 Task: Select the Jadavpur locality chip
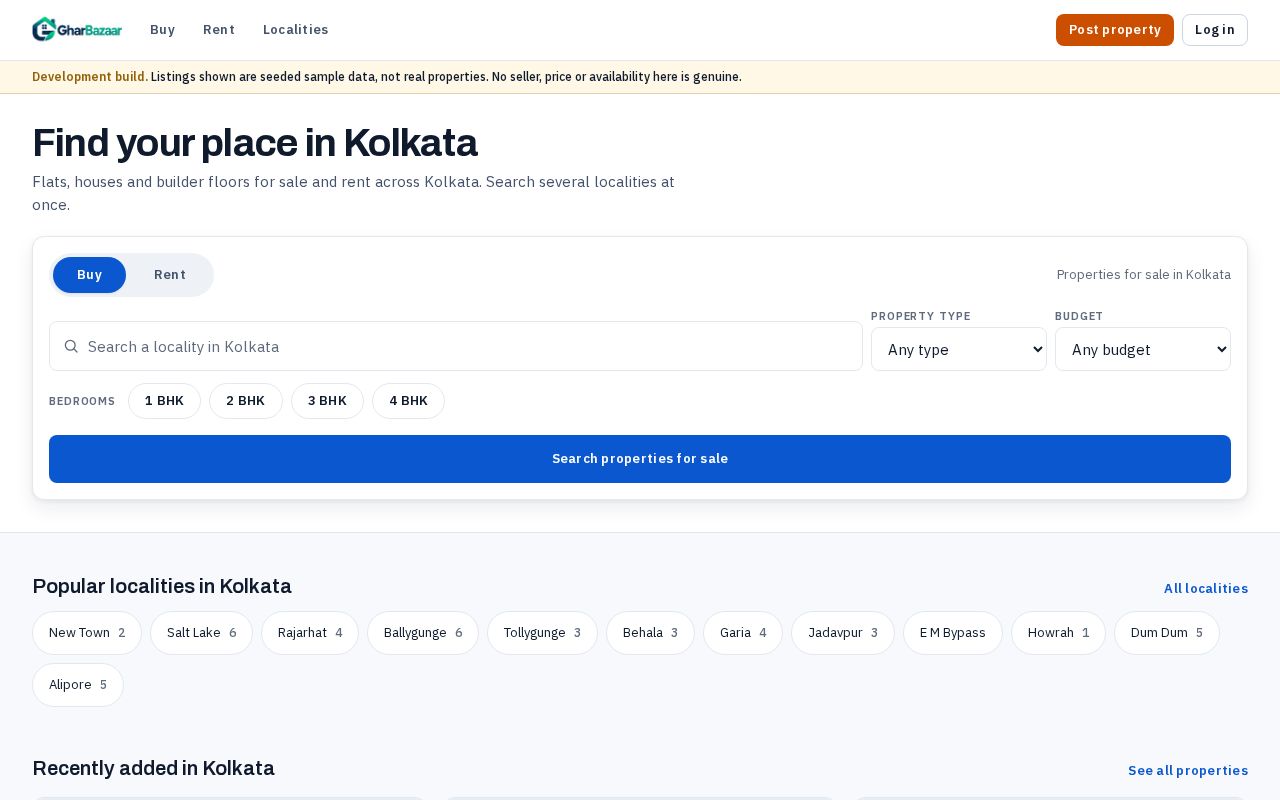[843, 633]
